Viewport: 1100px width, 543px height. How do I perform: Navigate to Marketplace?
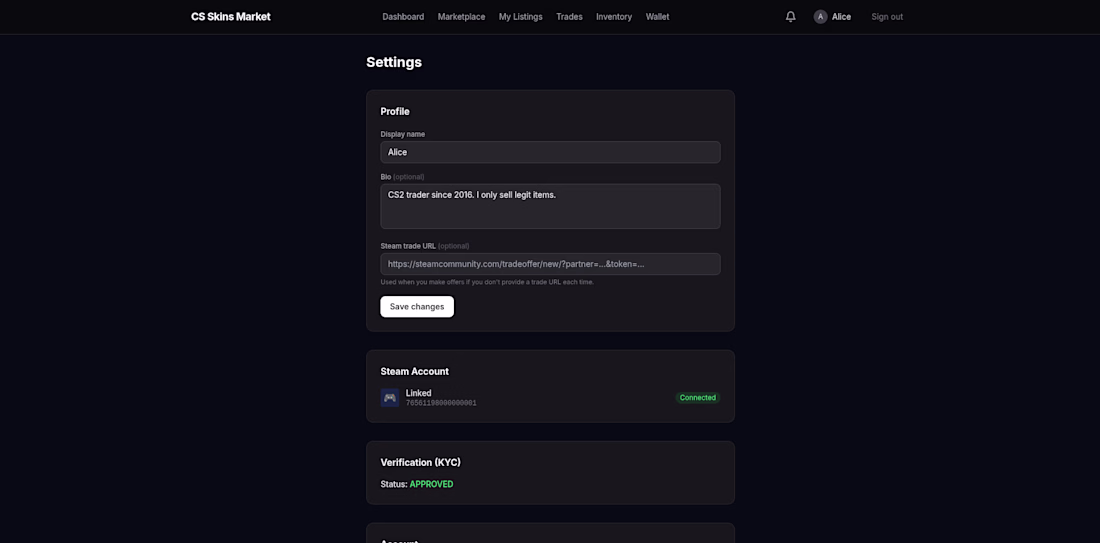[461, 17]
